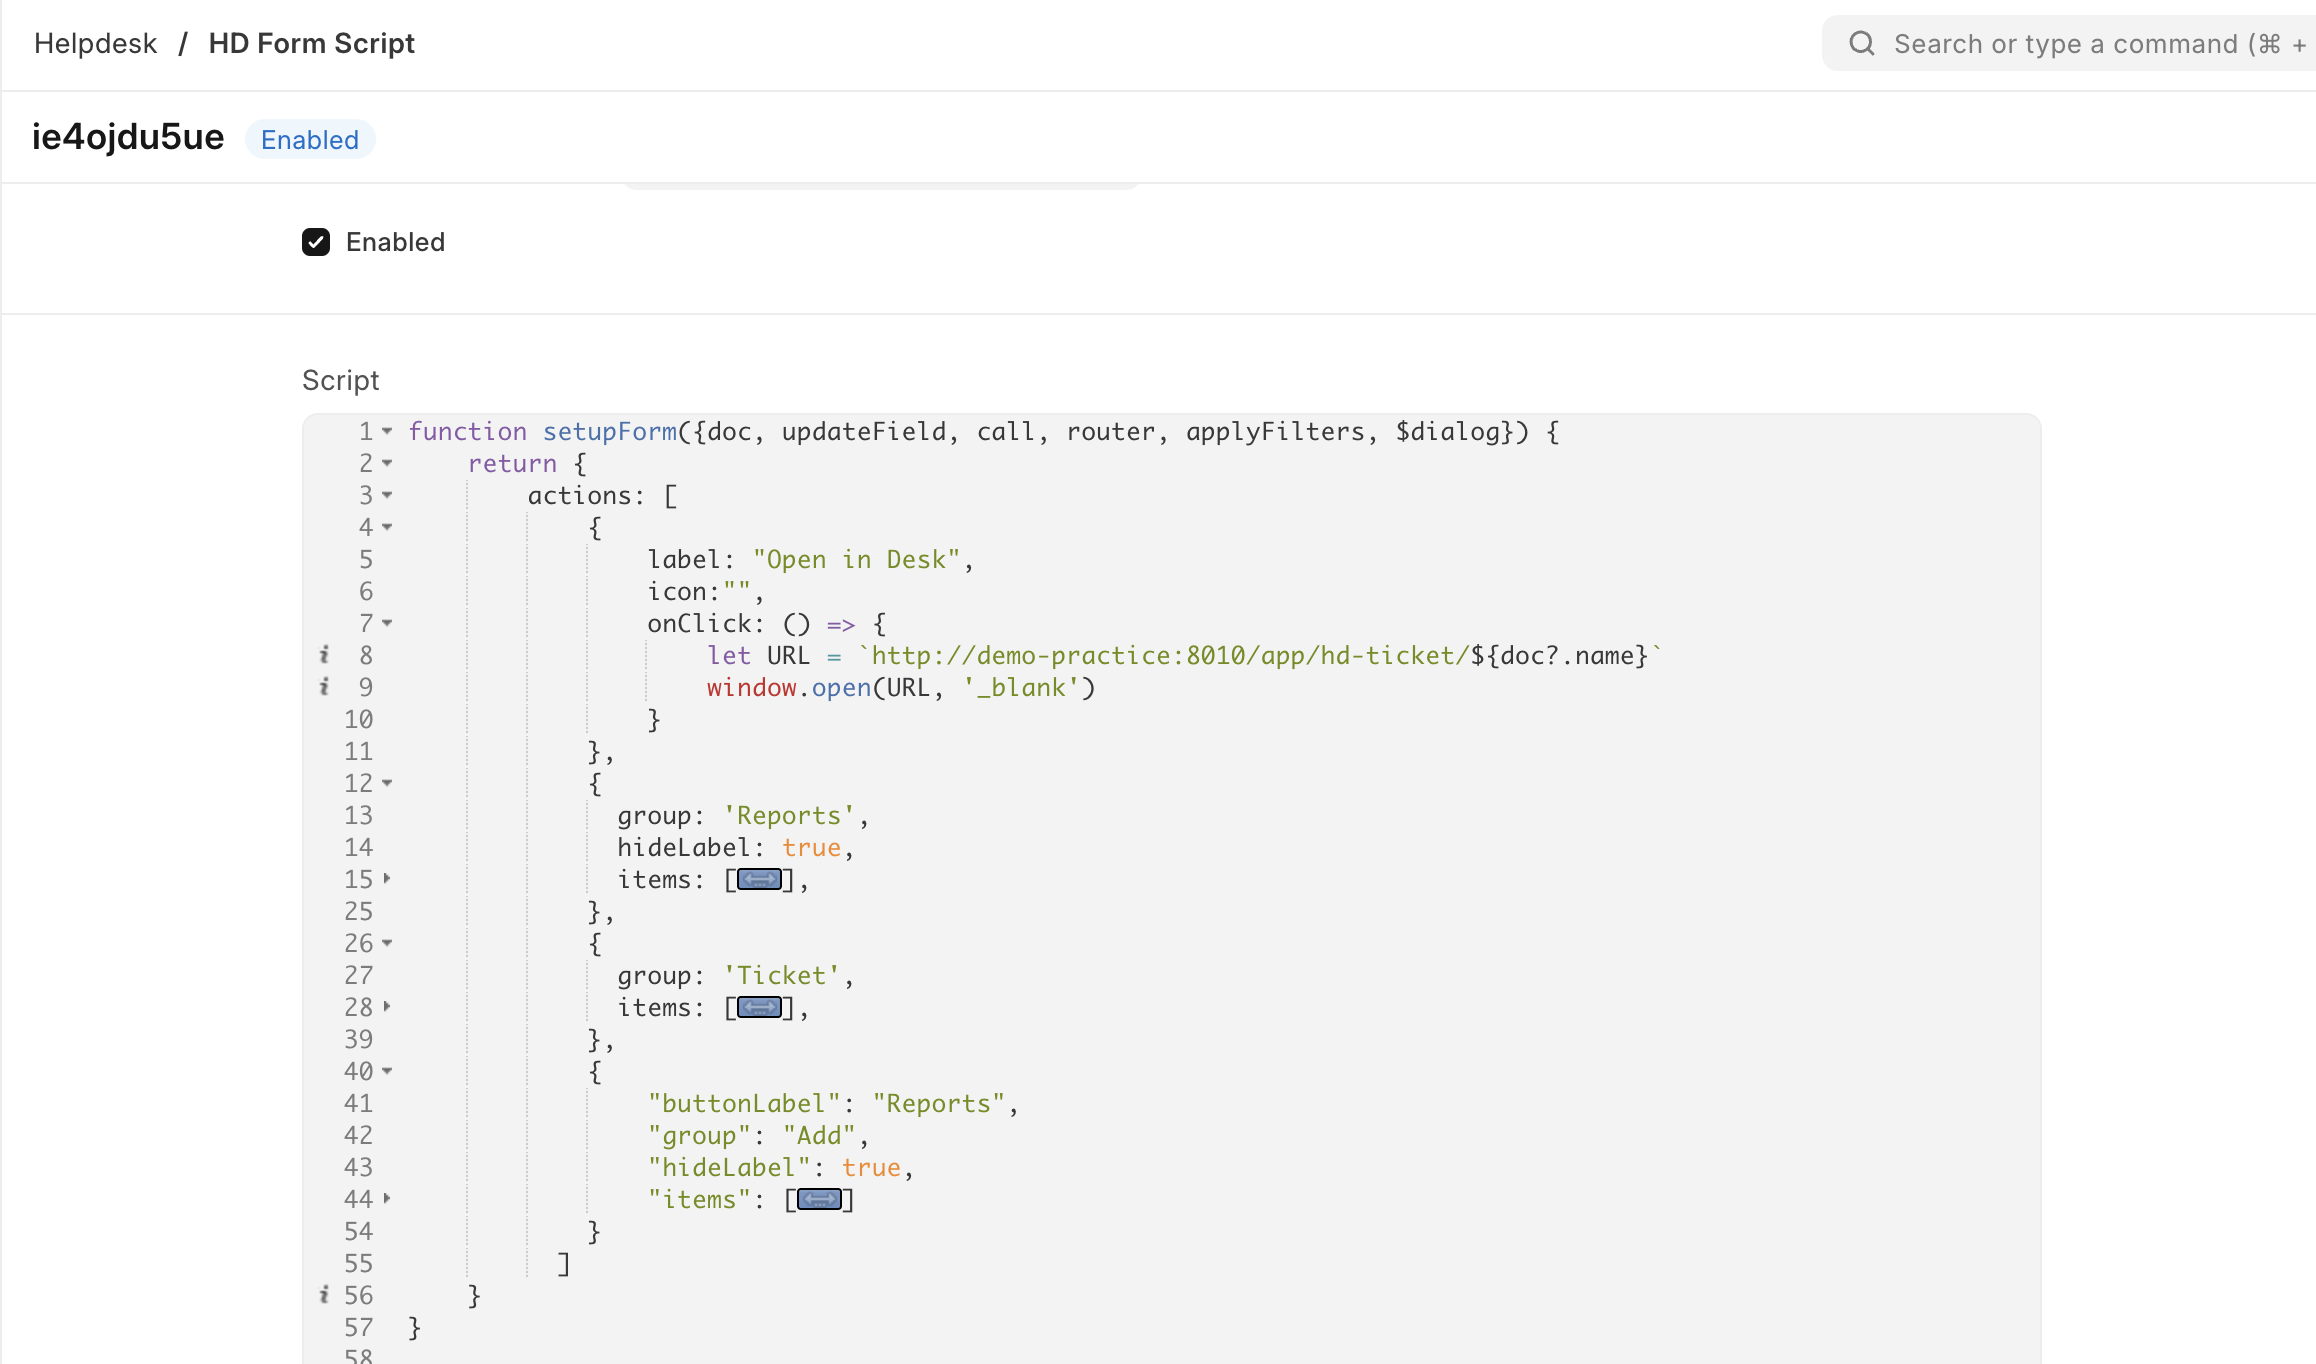Collapse the setupForm function on line 1
This screenshot has height=1364, width=2316.
pyautogui.click(x=387, y=431)
